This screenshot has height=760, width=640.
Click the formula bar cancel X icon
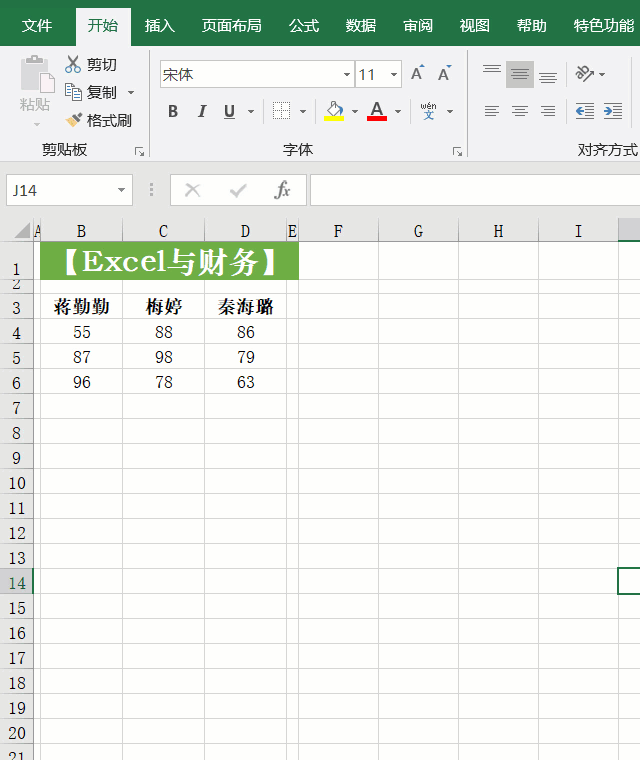pos(192,190)
